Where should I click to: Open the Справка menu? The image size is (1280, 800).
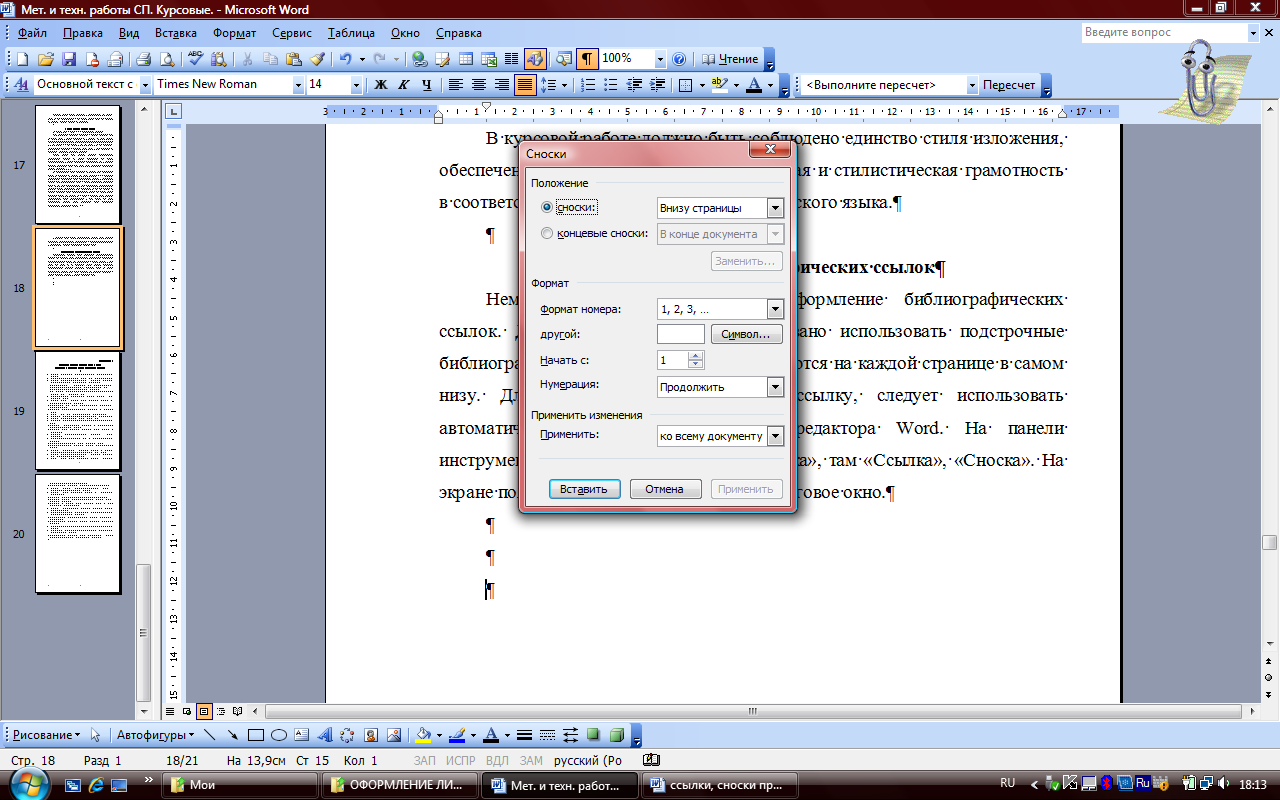point(459,33)
